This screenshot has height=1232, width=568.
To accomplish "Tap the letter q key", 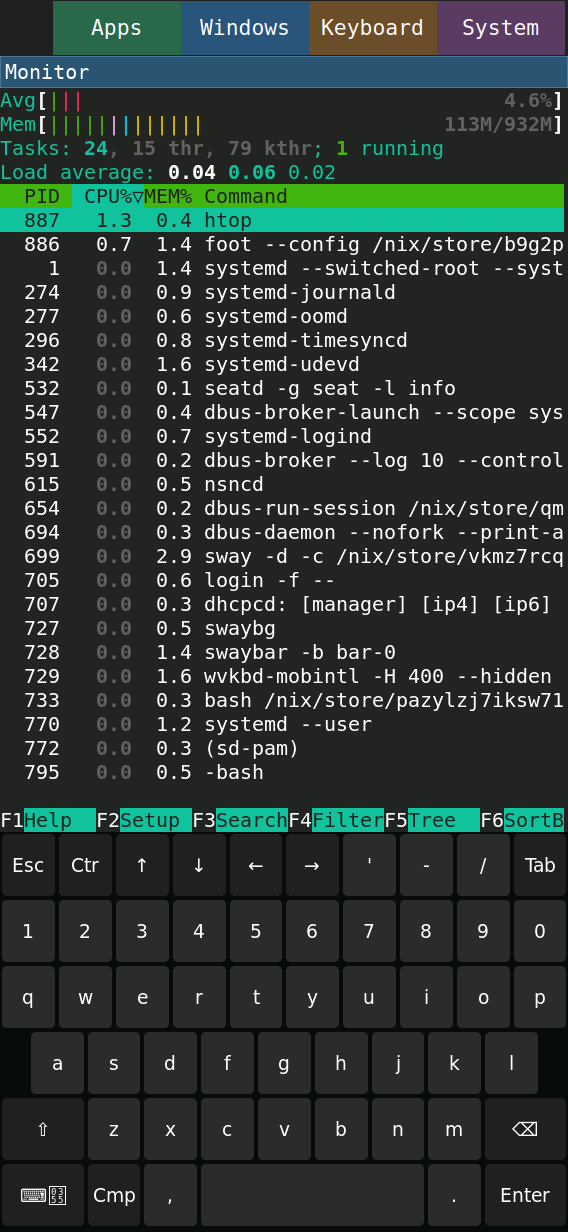I will pos(28,997).
